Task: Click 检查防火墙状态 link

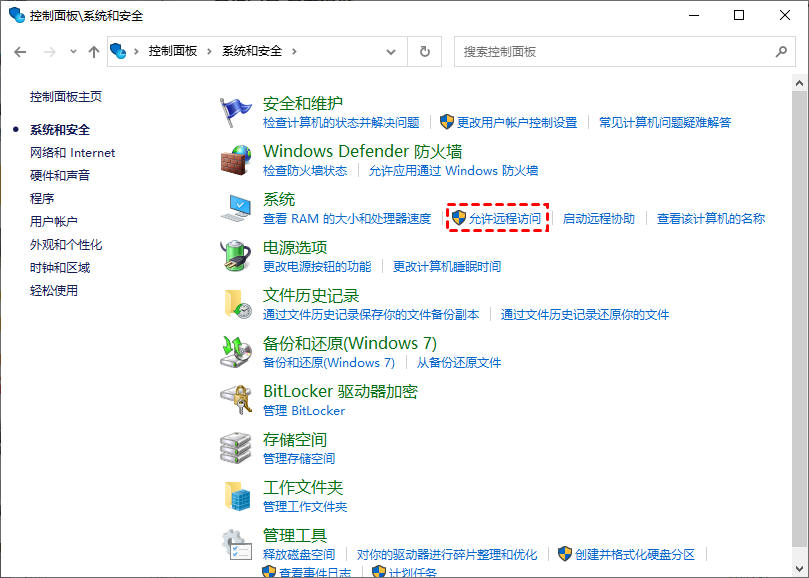Action: 305,170
